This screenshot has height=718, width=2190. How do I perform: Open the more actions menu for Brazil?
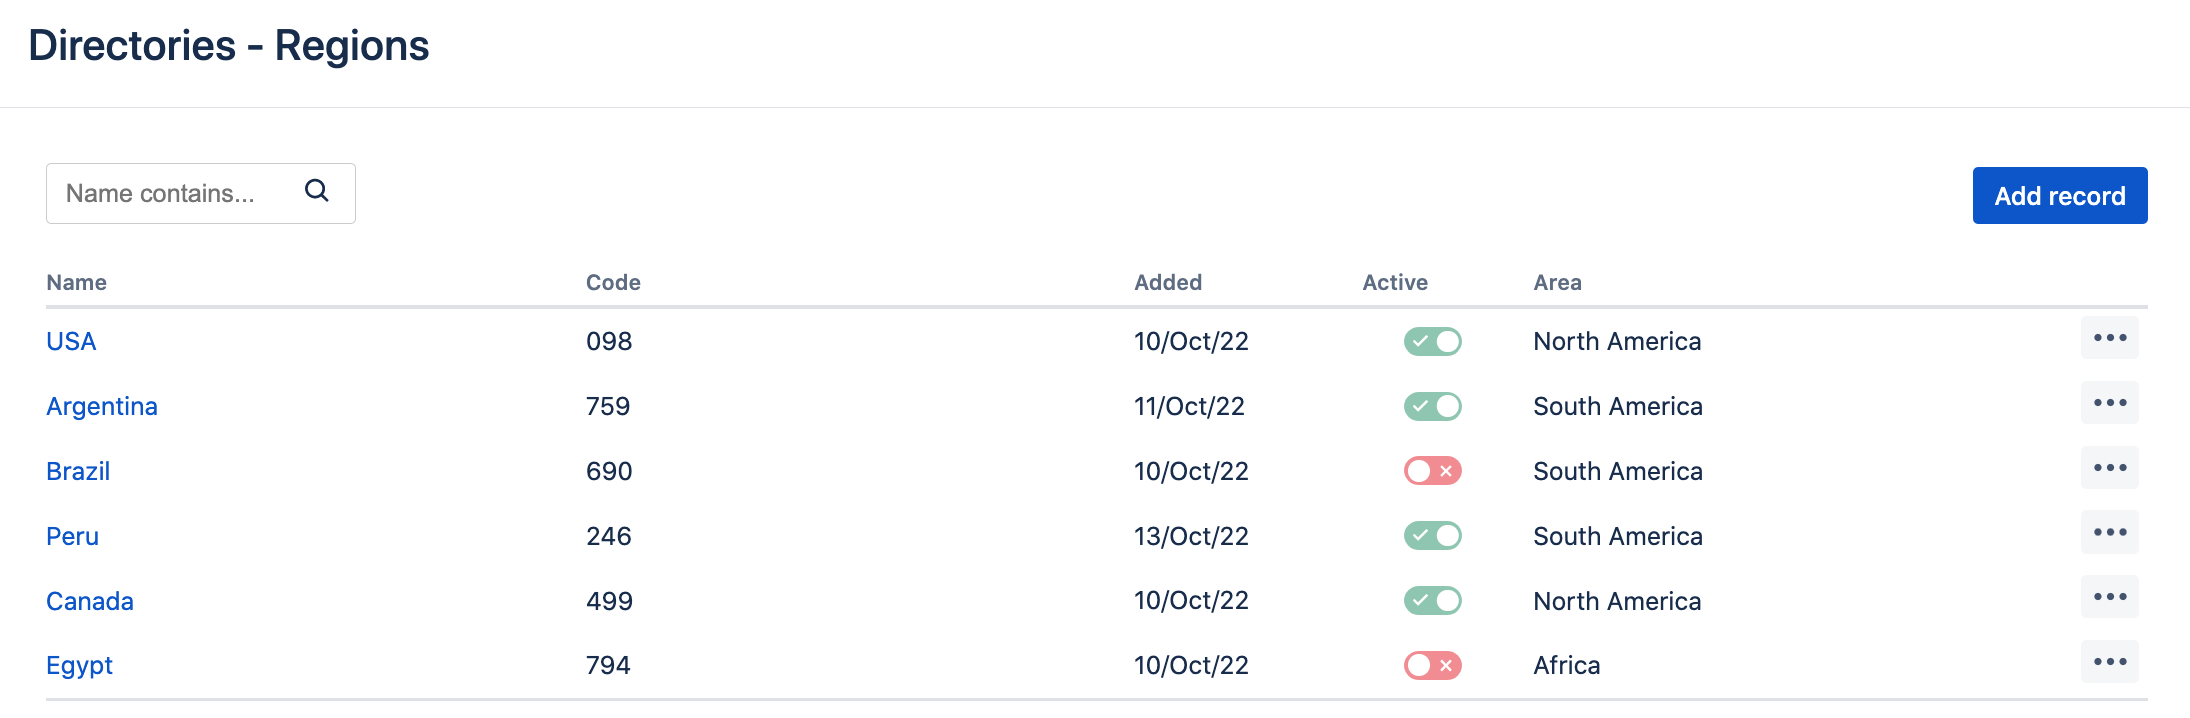tap(2109, 468)
